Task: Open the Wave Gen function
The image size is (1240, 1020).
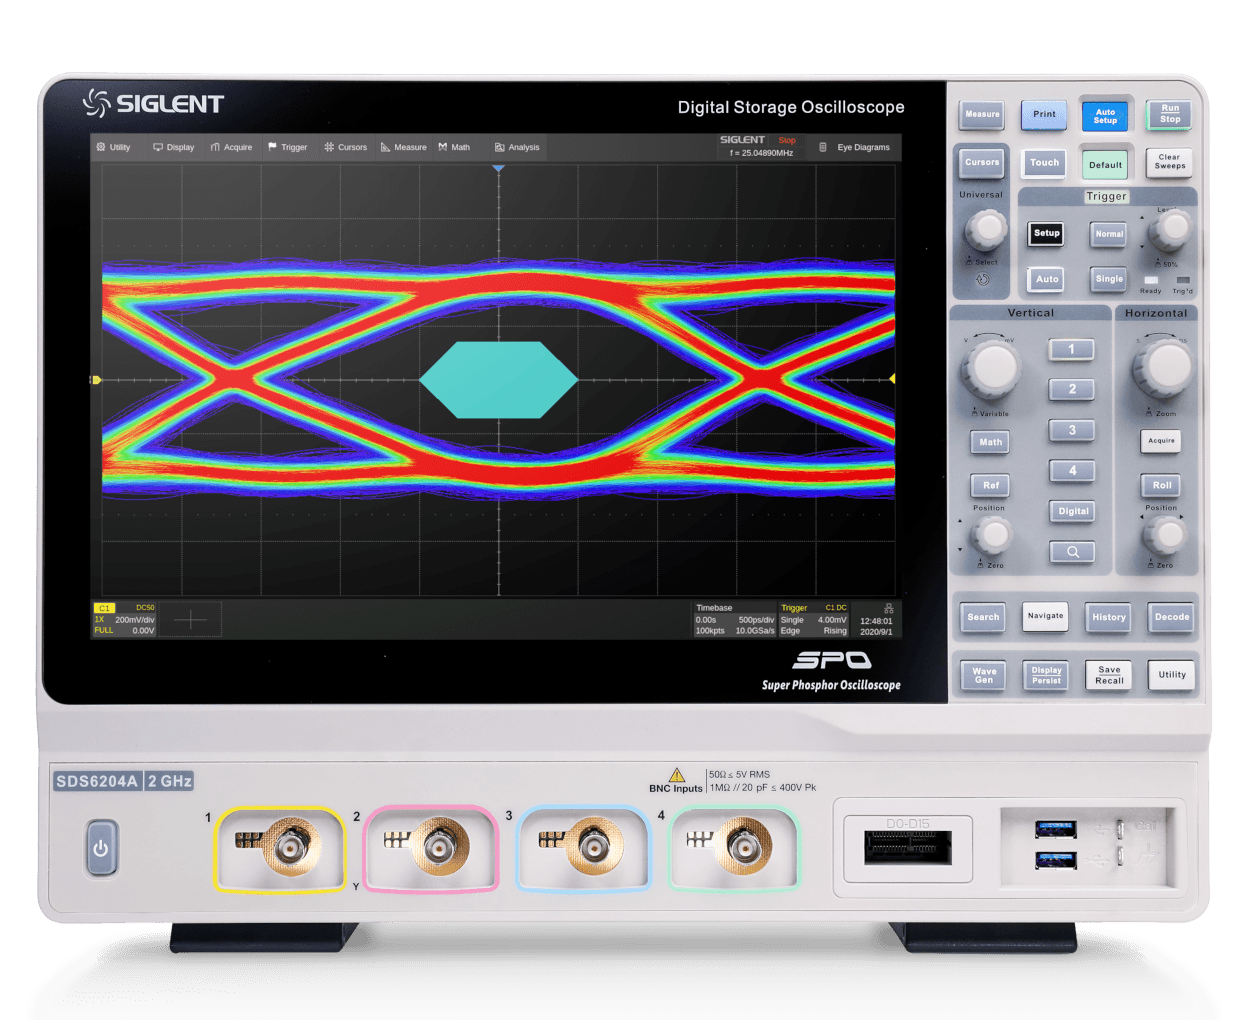Action: [982, 675]
